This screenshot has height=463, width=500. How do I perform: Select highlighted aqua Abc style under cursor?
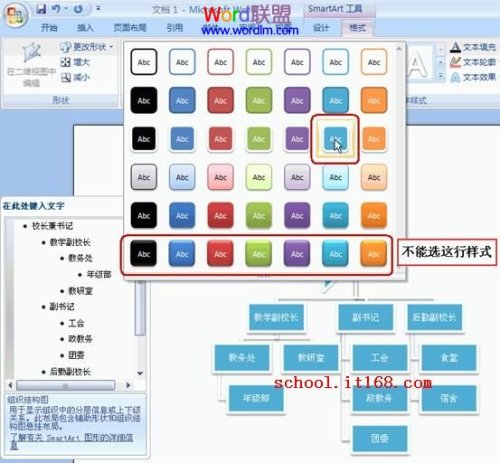click(335, 139)
